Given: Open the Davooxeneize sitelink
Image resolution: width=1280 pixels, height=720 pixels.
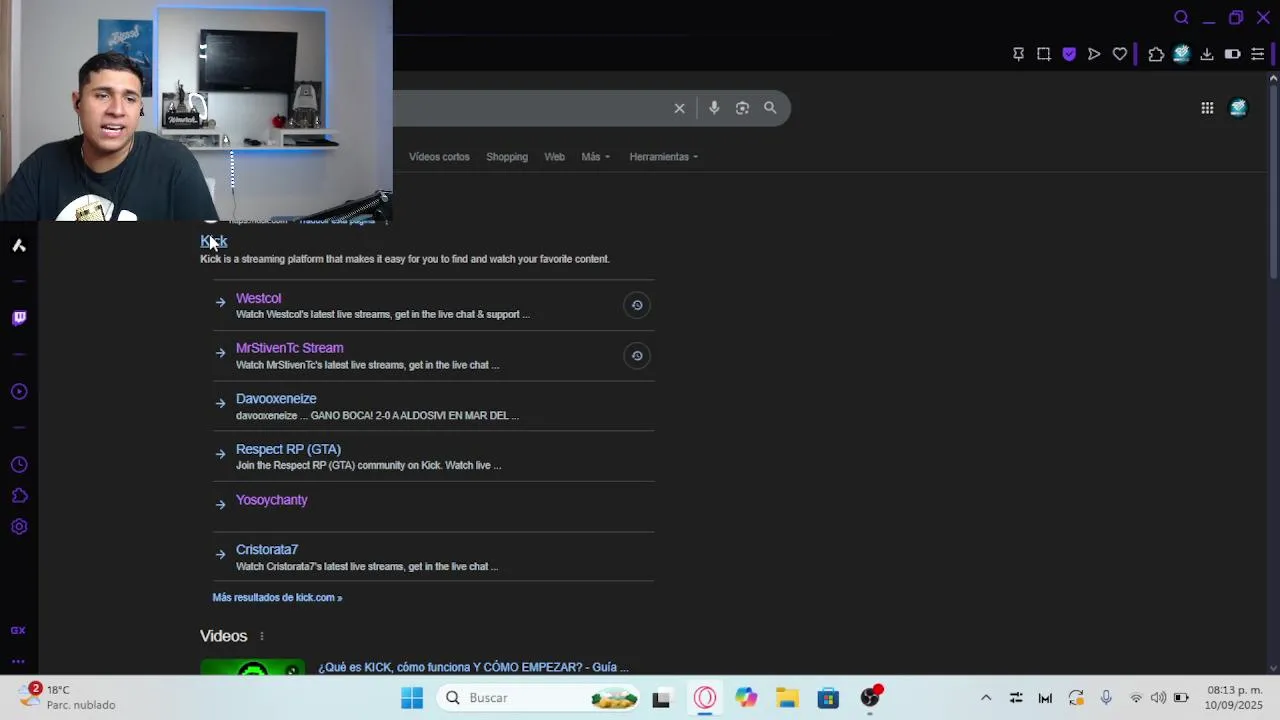Looking at the screenshot, I should click(276, 399).
